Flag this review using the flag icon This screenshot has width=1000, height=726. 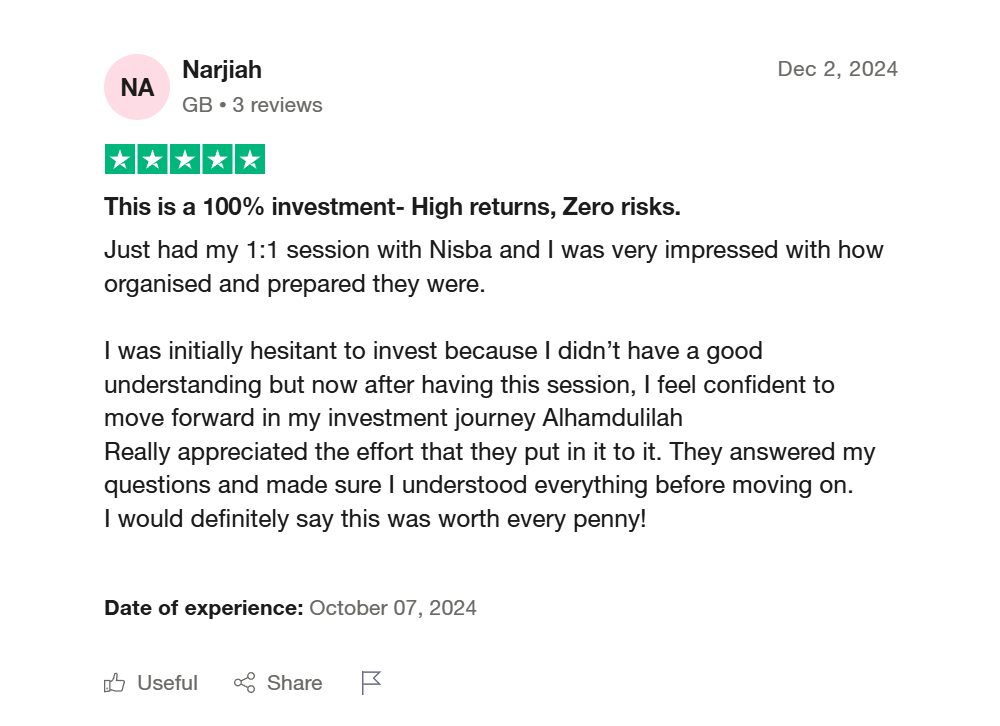371,683
